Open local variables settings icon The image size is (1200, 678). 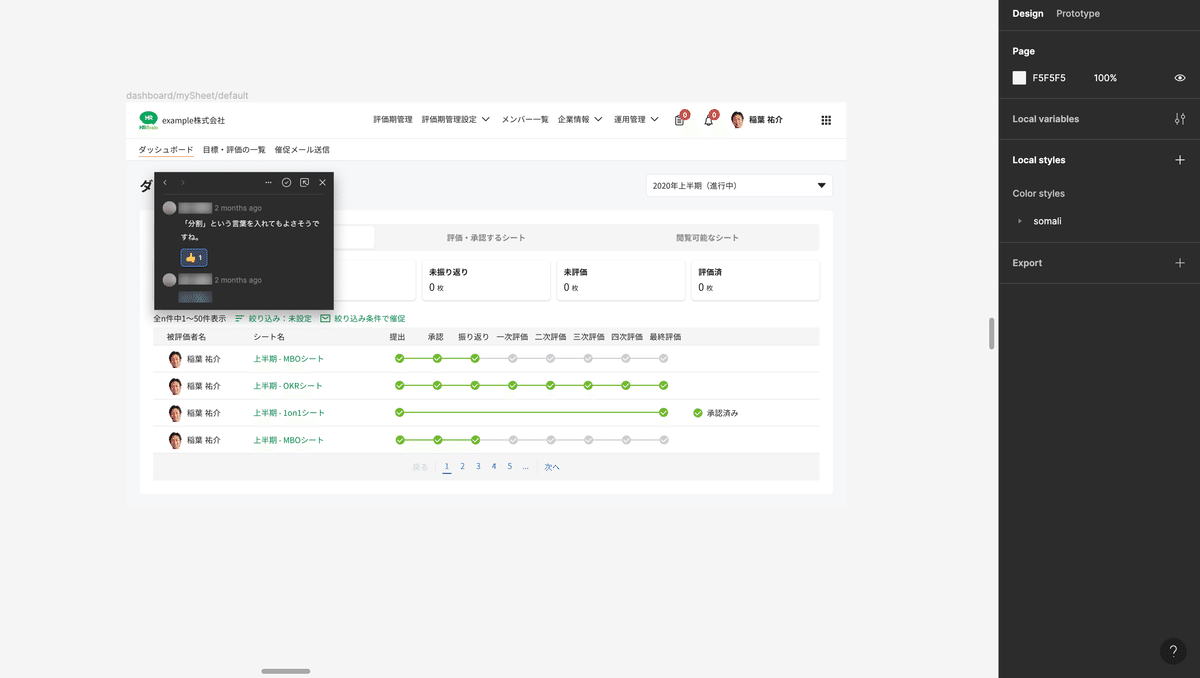[1180, 119]
